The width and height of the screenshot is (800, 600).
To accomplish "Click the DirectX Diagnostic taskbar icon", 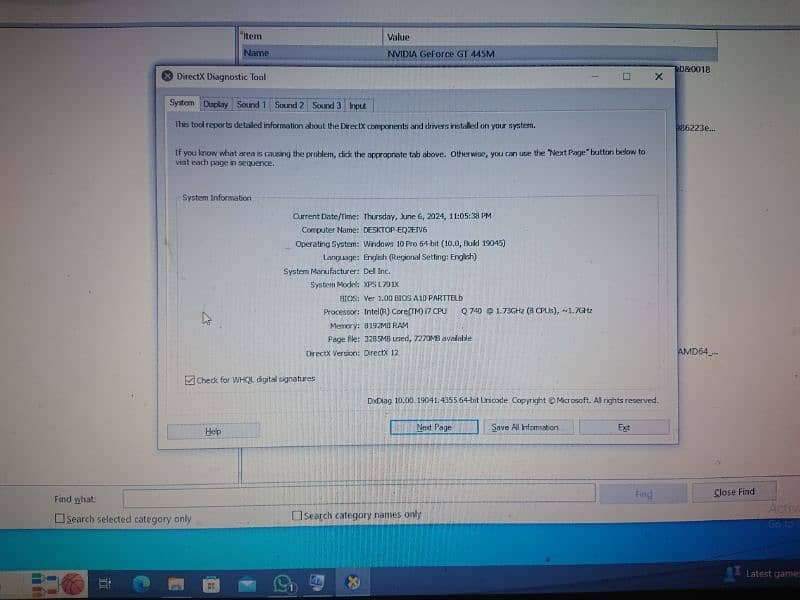I will (352, 583).
